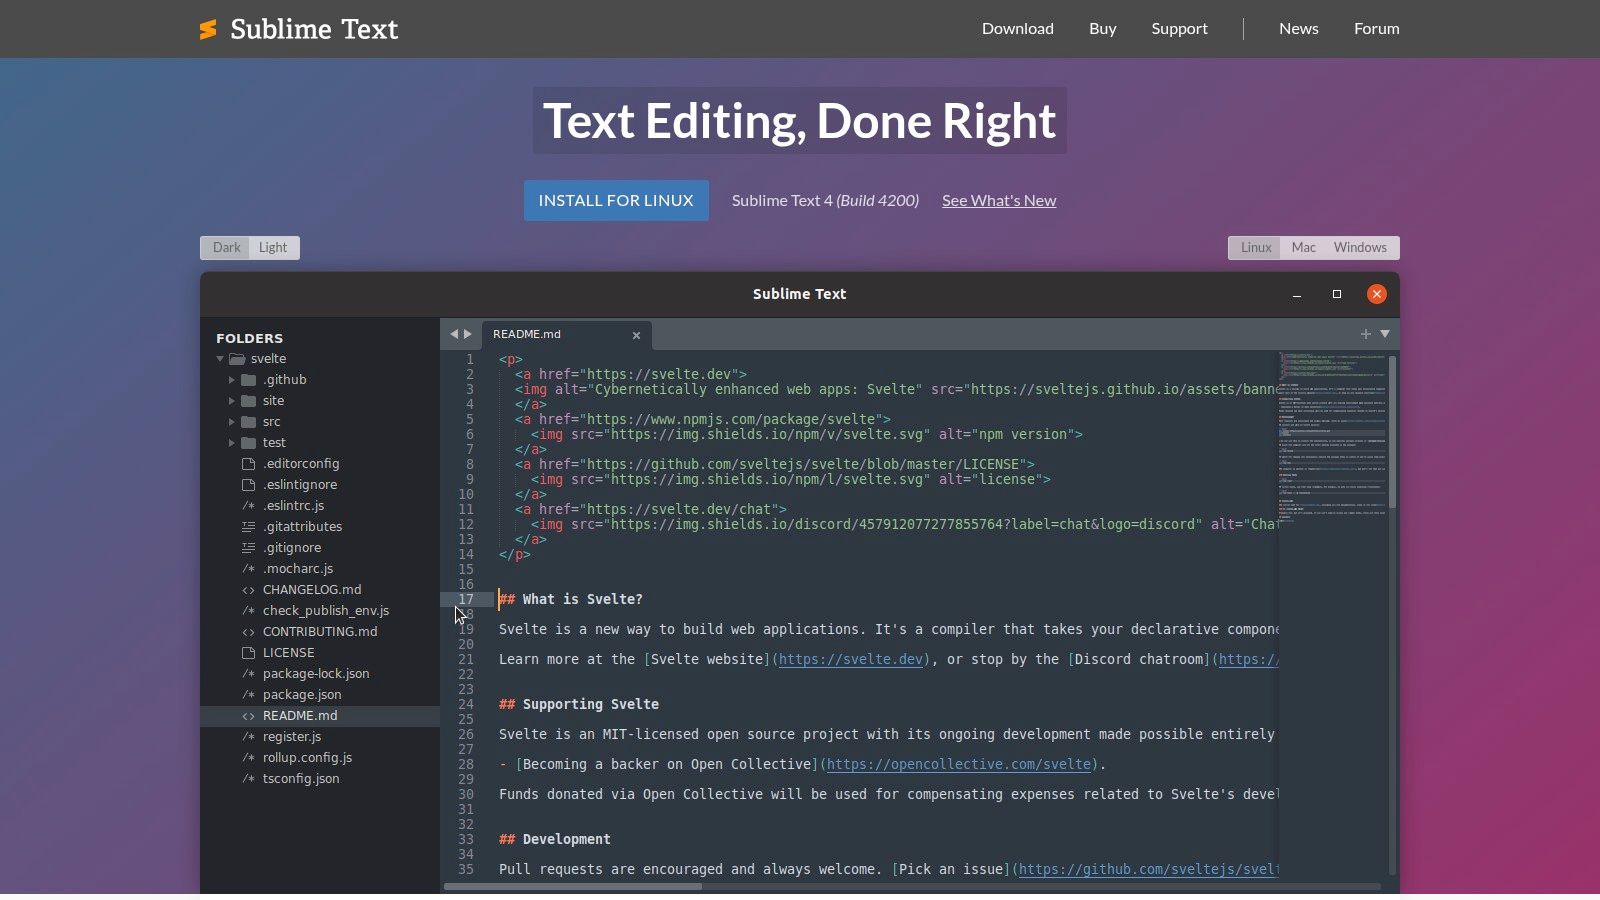Open the Support menu item
The image size is (1600, 900).
click(x=1179, y=28)
